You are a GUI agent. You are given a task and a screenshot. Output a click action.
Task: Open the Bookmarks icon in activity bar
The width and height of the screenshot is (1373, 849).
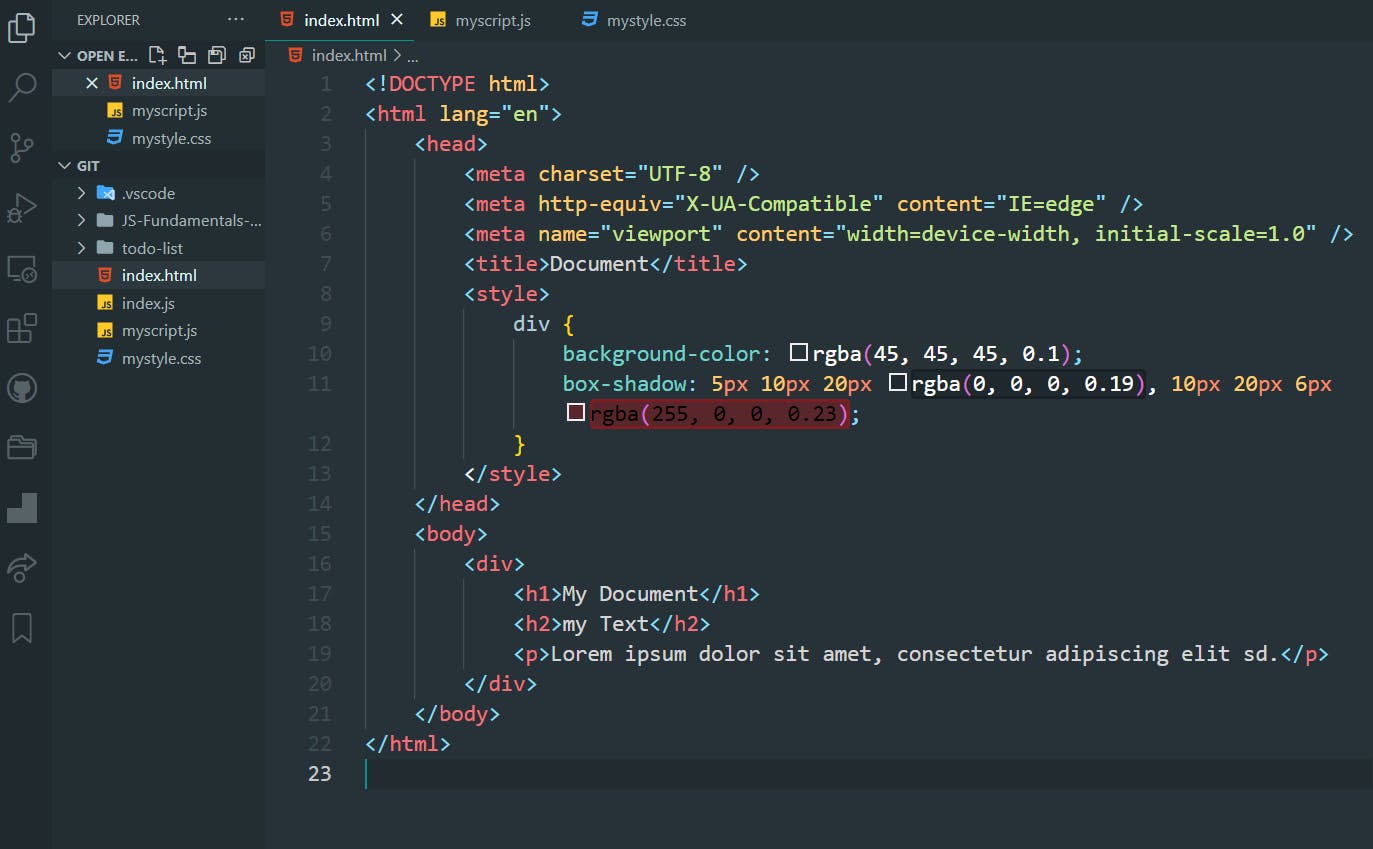(22, 628)
